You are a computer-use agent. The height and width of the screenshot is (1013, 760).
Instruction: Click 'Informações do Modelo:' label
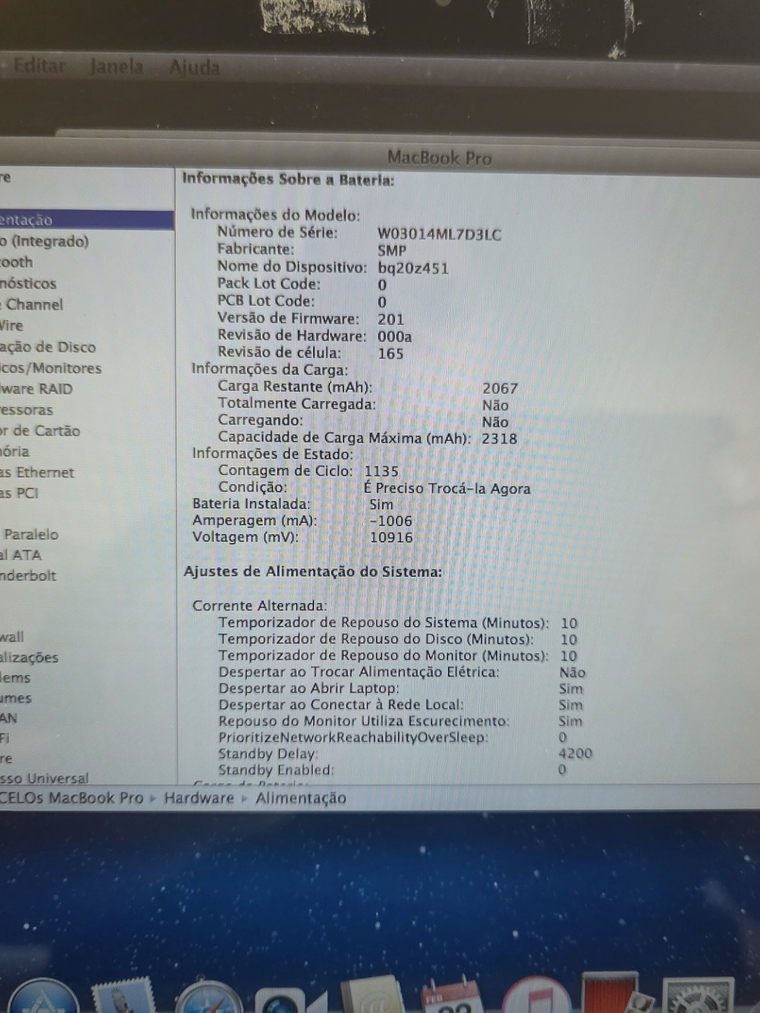coord(275,214)
